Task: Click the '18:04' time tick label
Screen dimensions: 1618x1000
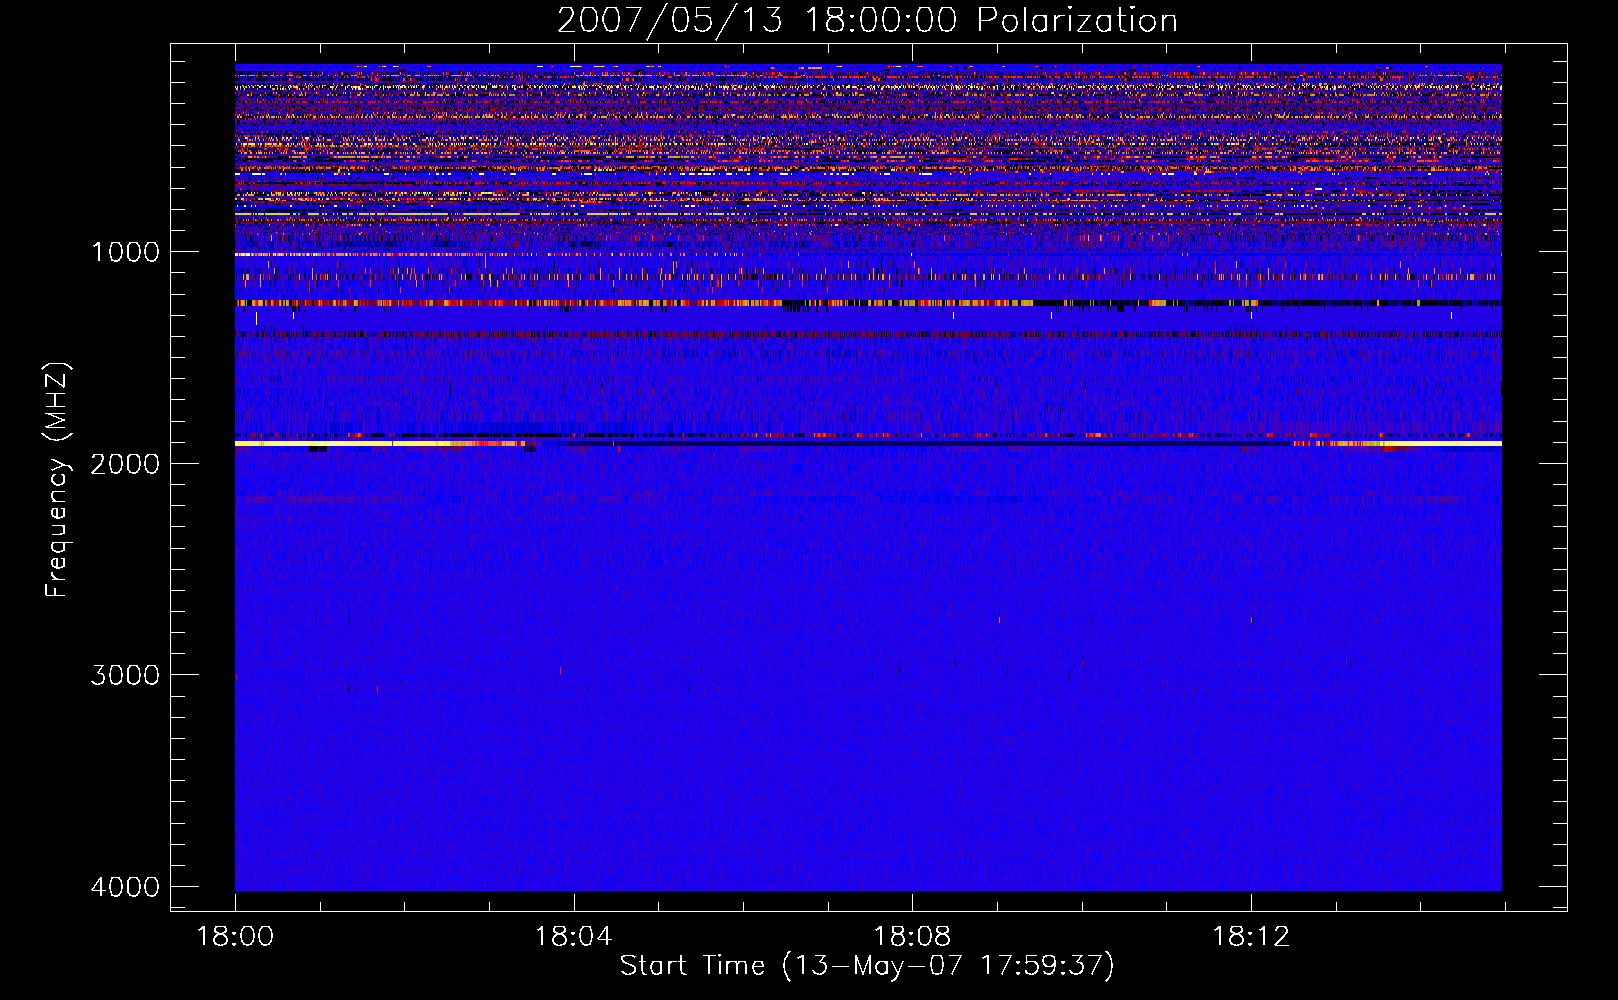Action: pyautogui.click(x=573, y=937)
